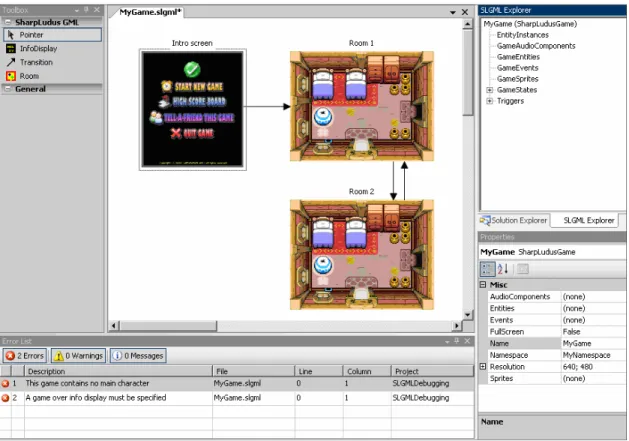Collapse the Misc property category

click(x=483, y=285)
